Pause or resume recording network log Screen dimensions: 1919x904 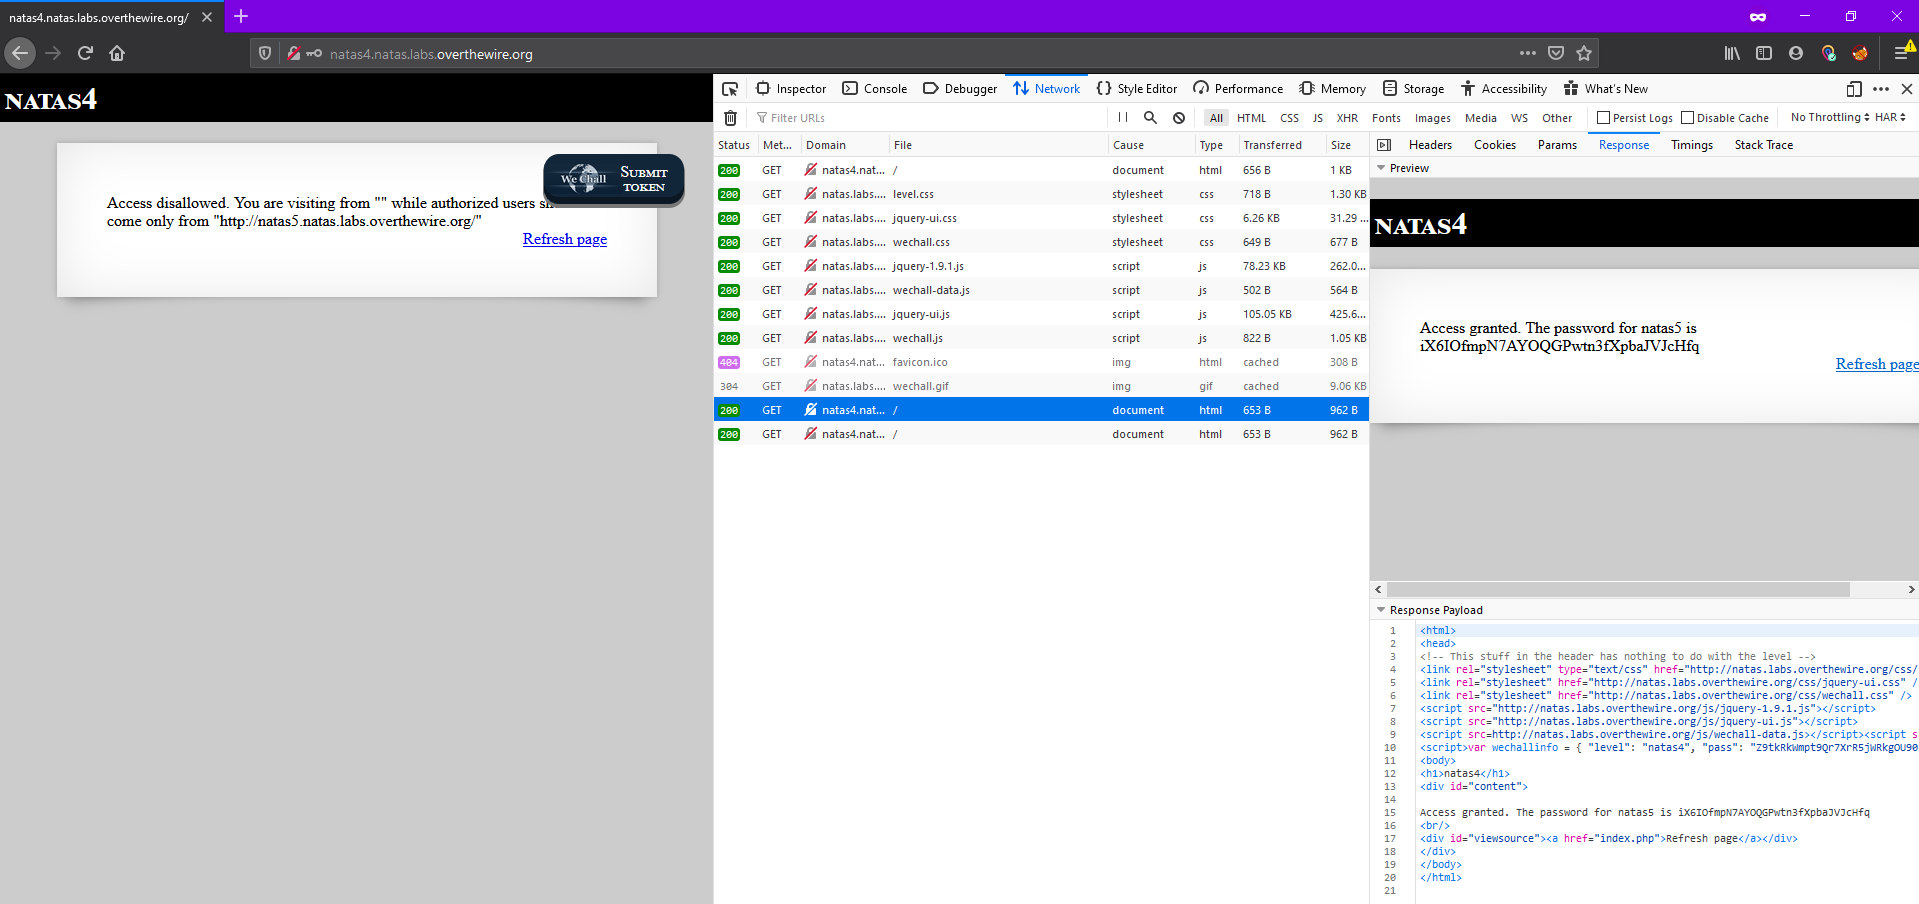(1123, 117)
